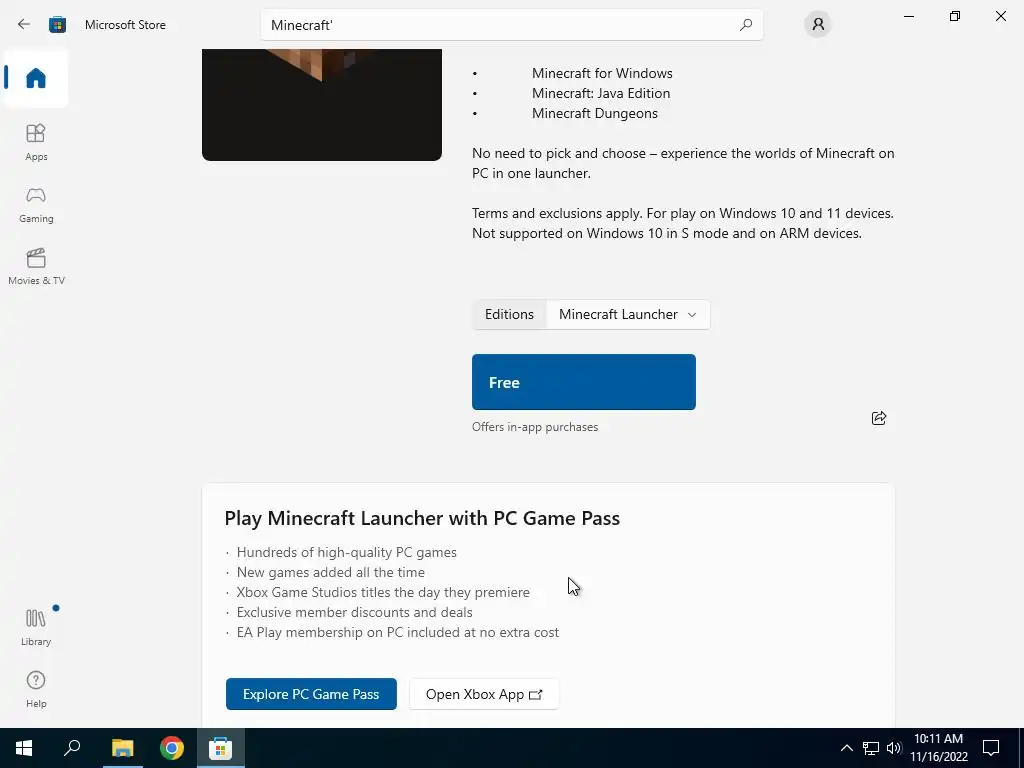
Task: Click 'Terms and exclusions apply' paragraph
Action: (682, 223)
